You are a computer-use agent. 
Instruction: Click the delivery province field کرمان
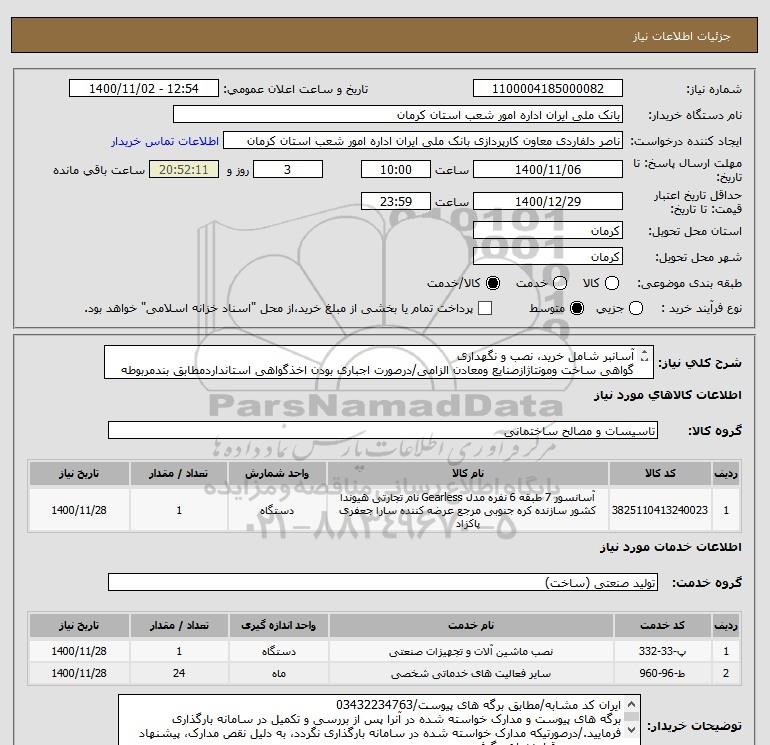point(548,230)
